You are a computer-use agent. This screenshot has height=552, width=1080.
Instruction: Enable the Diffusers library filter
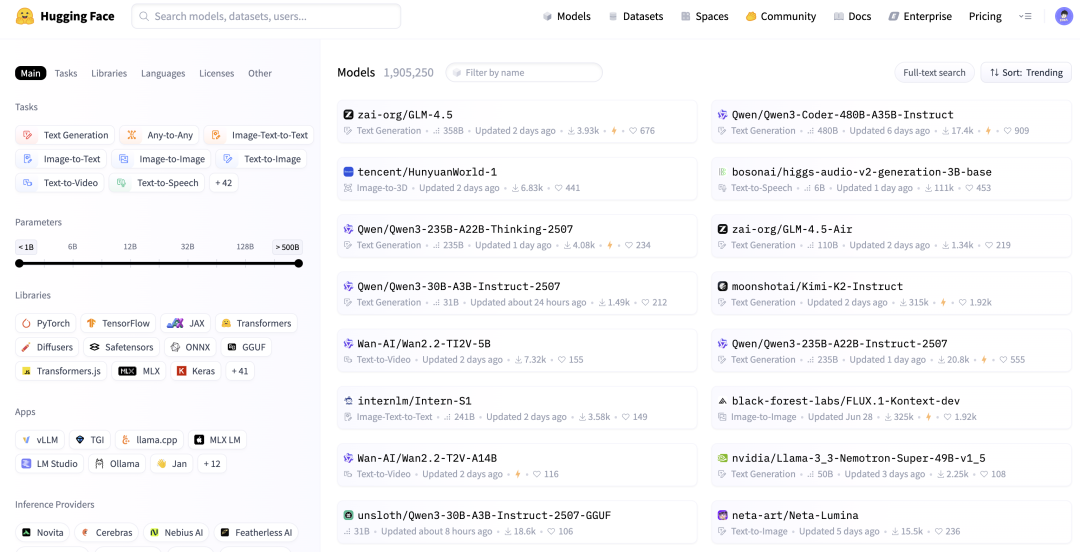[x=47, y=347]
